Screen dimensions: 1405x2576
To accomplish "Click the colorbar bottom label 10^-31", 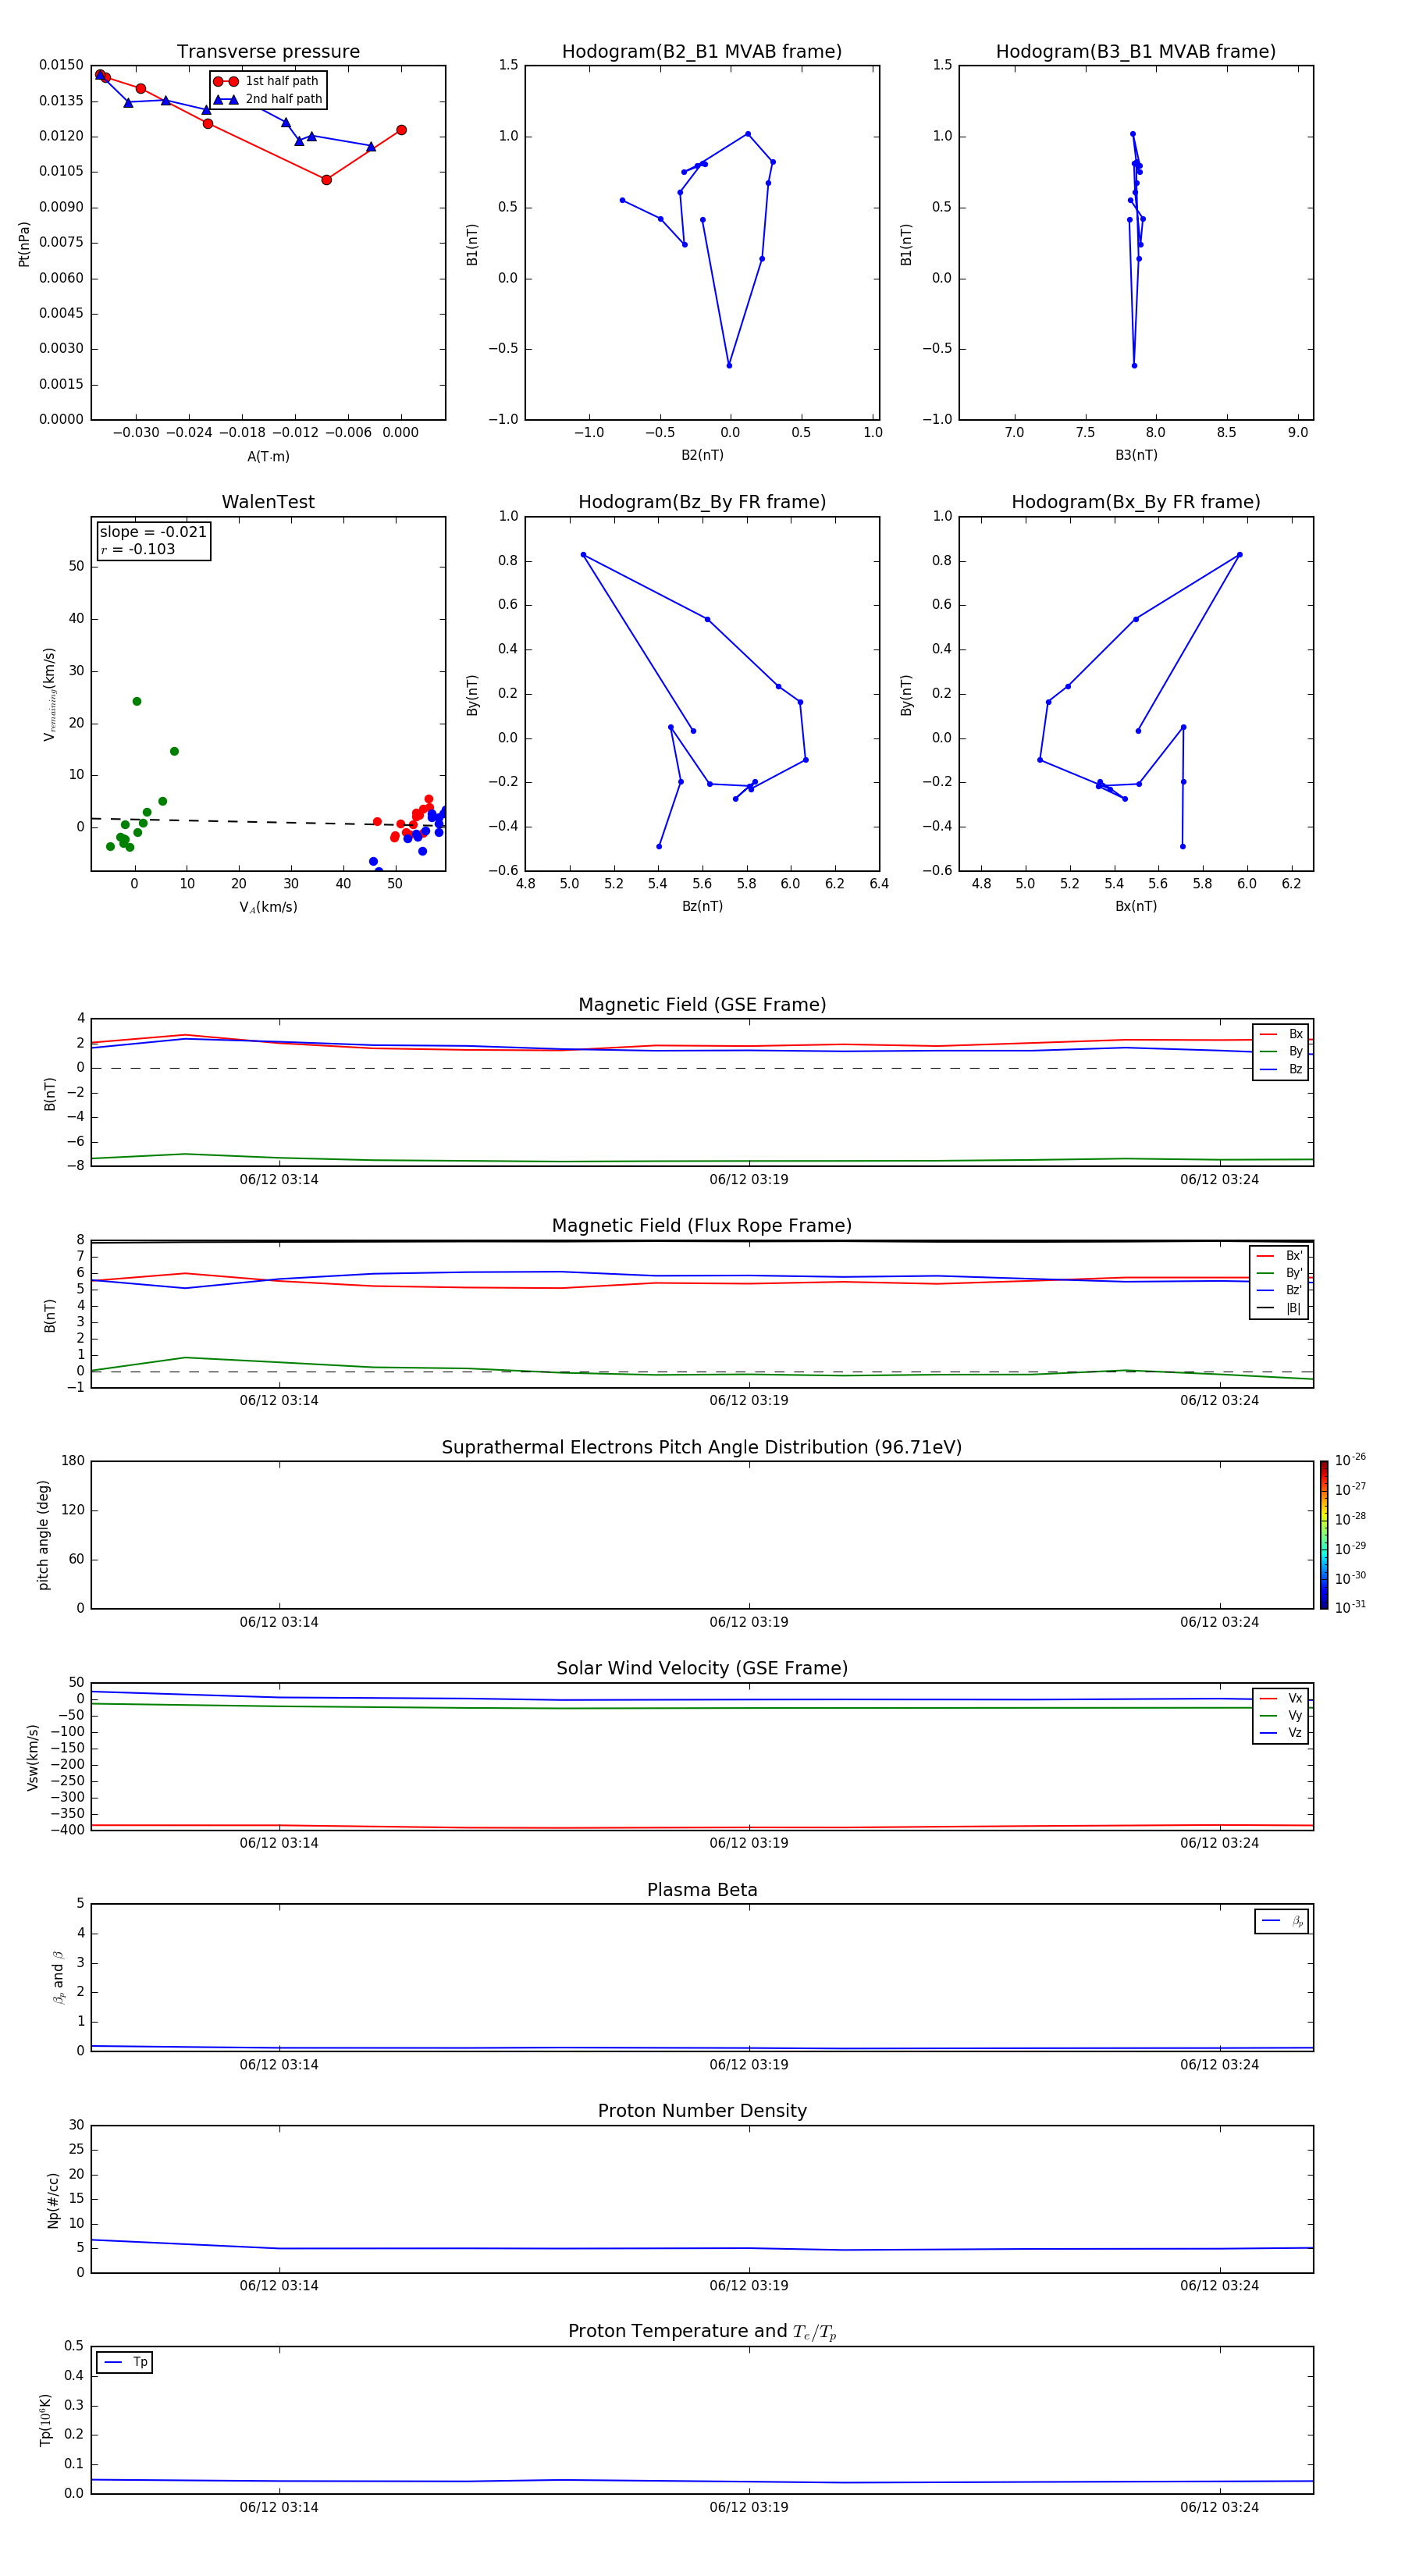I will tap(1350, 1607).
